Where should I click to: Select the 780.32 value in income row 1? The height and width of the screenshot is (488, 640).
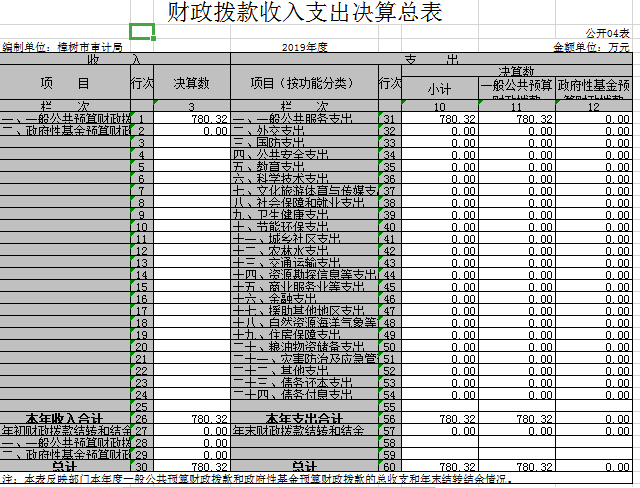coord(191,119)
